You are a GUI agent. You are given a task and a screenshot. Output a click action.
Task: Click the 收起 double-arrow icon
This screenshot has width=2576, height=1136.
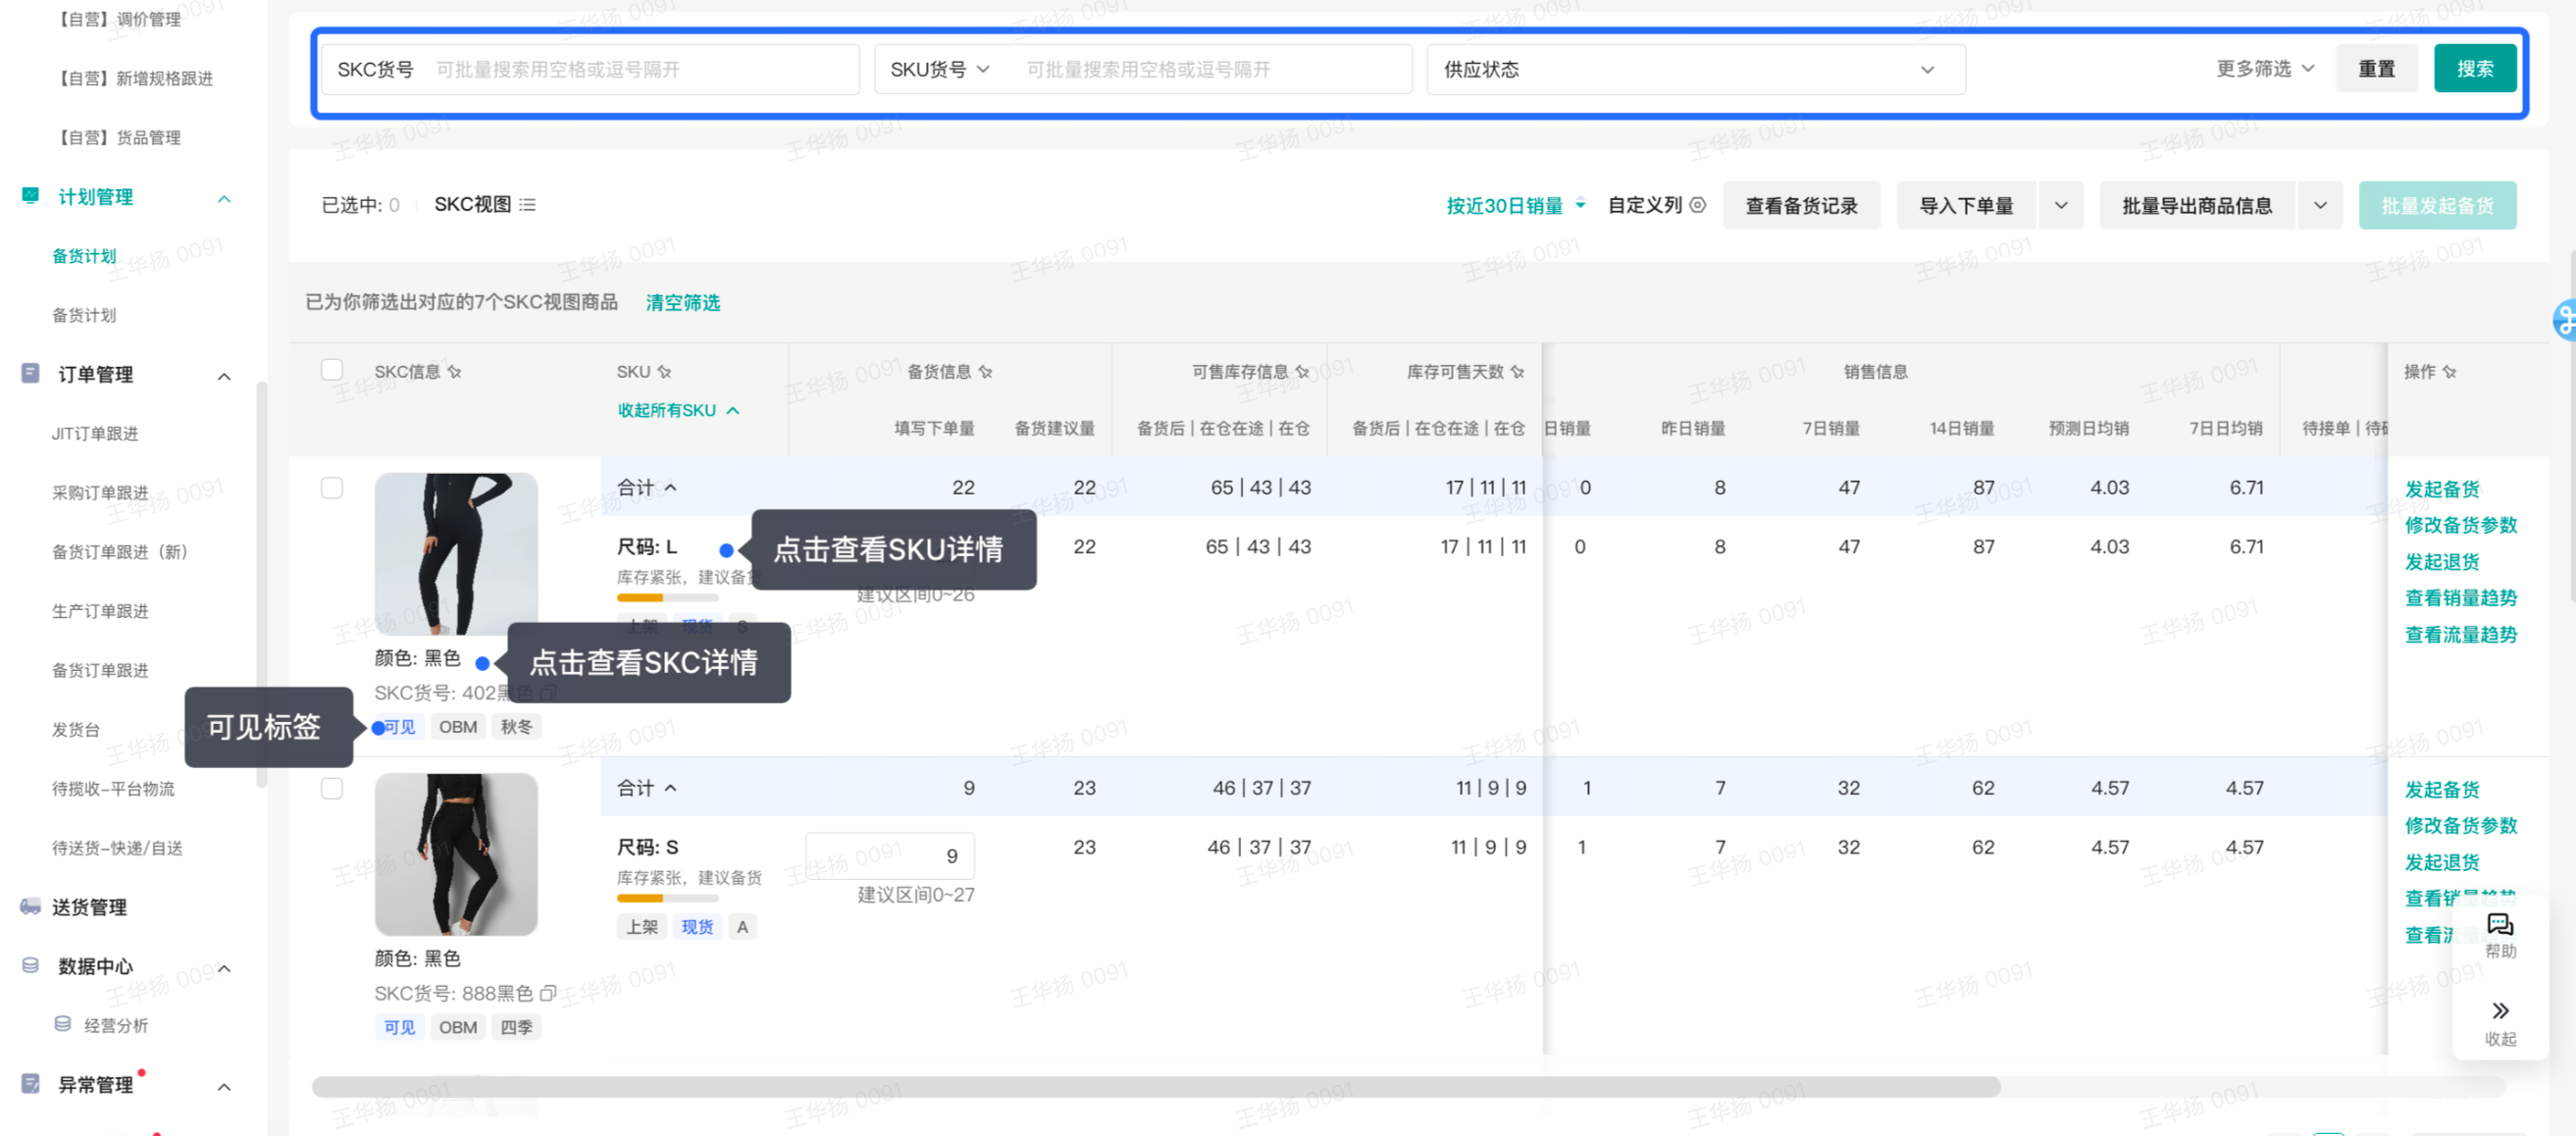[2500, 1010]
